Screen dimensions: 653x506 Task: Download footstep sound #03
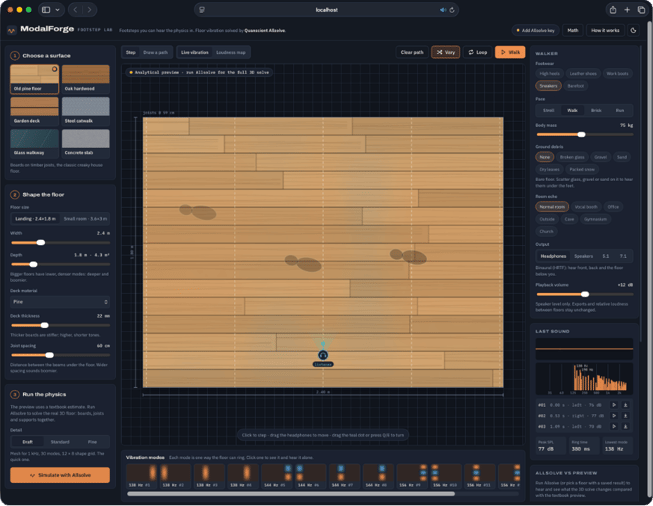pyautogui.click(x=625, y=426)
